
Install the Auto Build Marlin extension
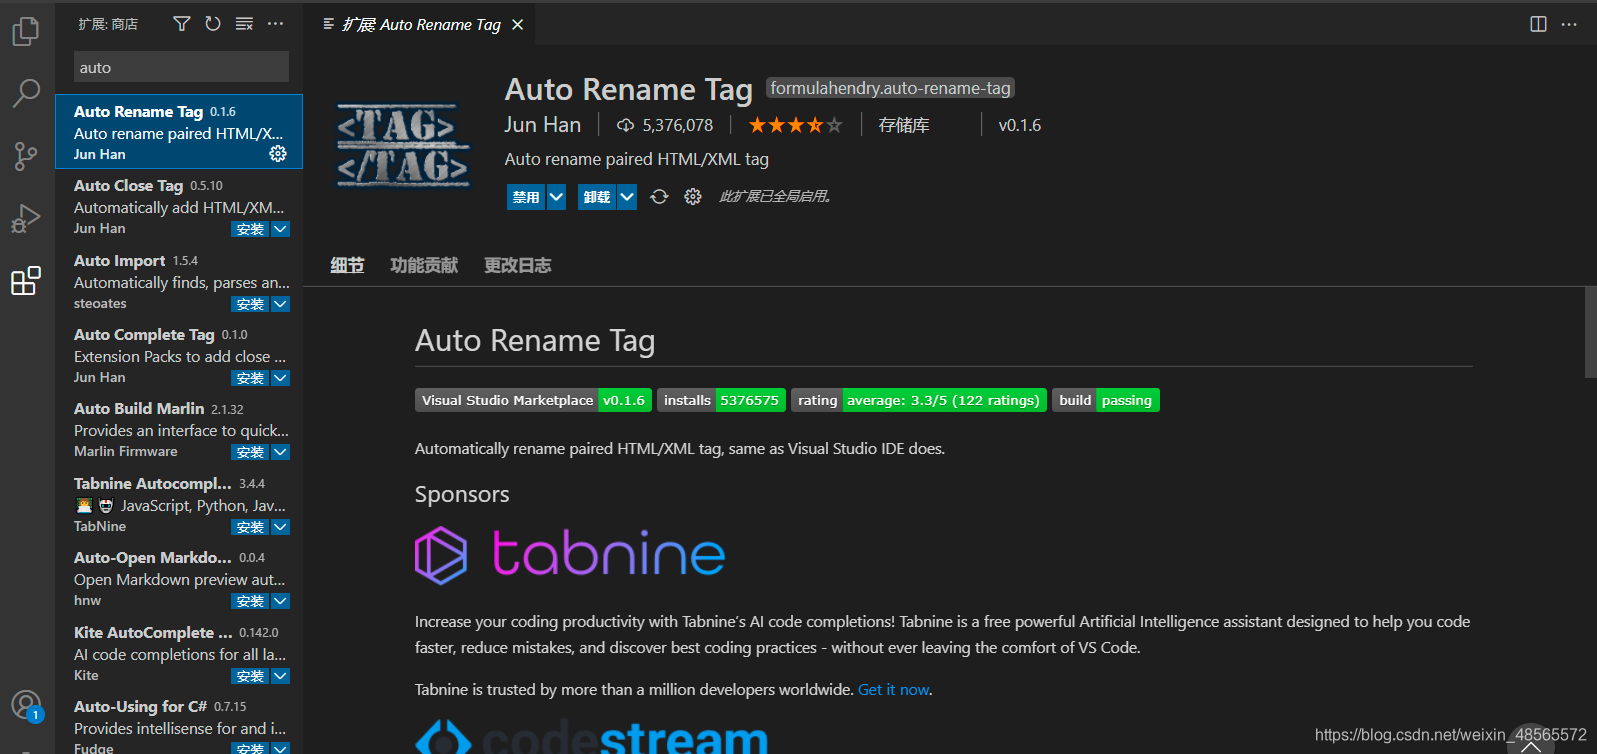(250, 452)
